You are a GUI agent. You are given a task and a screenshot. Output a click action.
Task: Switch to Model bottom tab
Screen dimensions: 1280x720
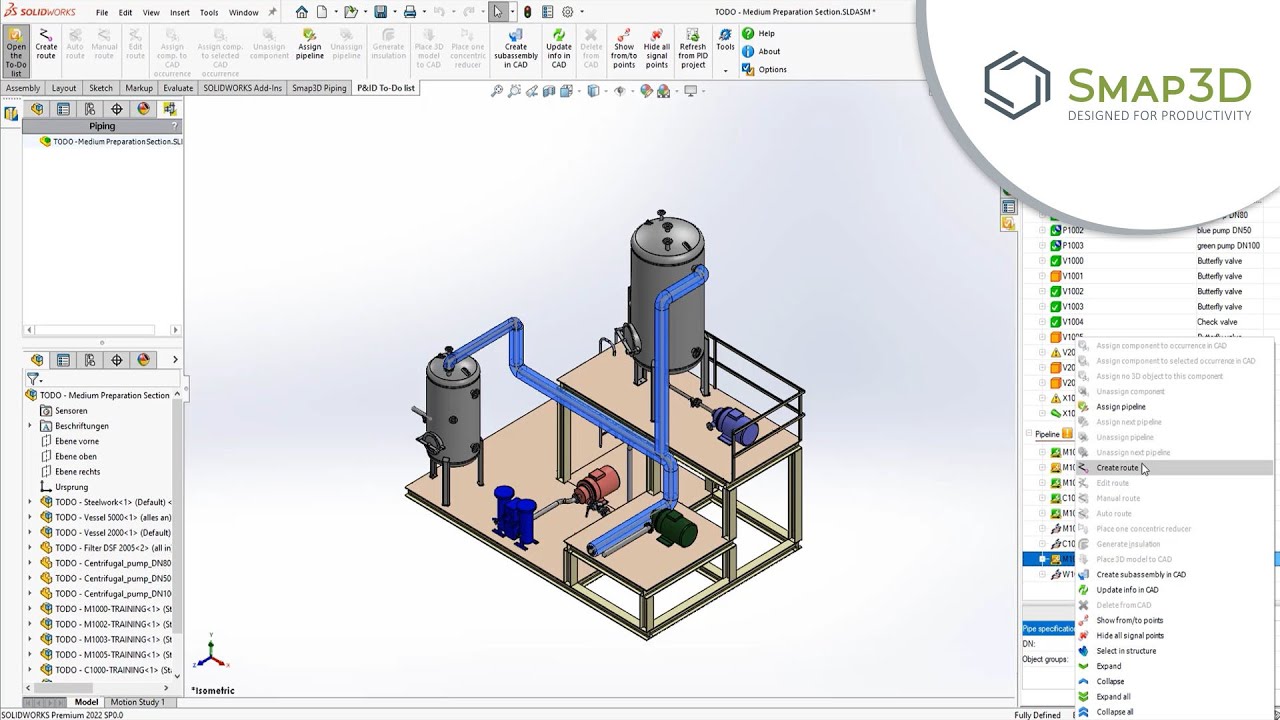86,702
